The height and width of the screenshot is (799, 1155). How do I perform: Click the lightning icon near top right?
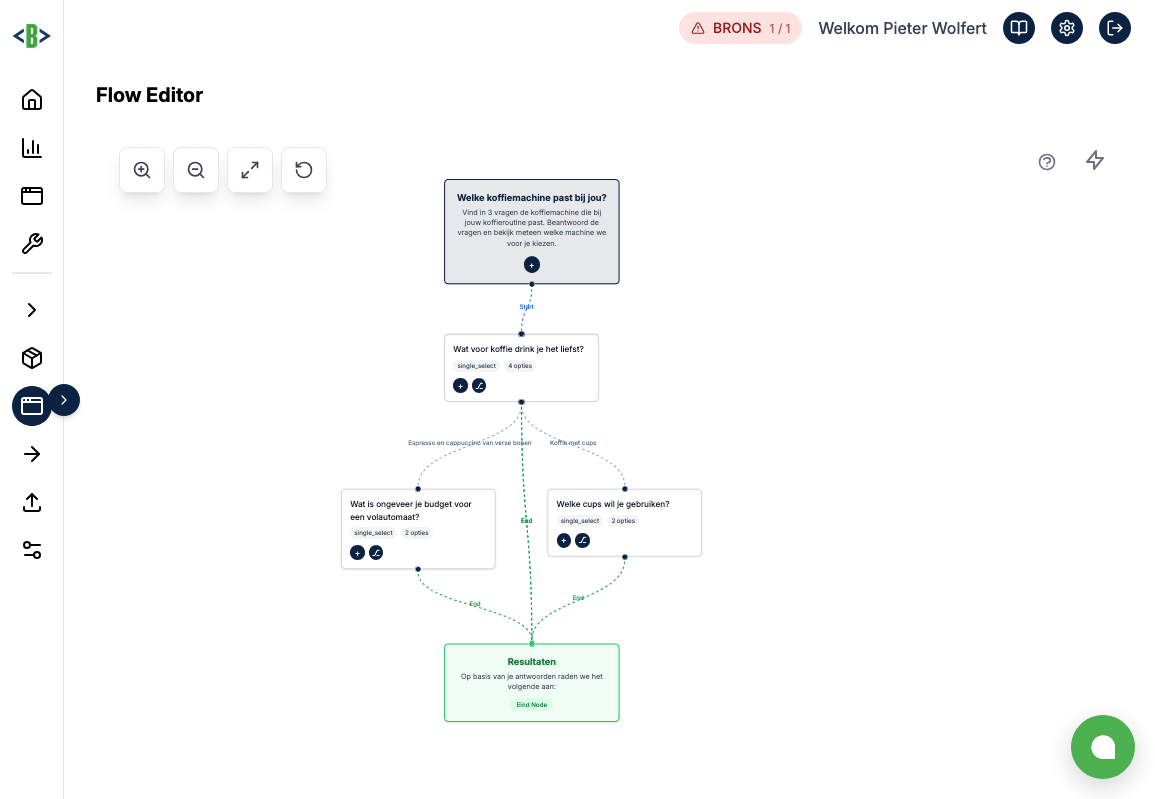click(1095, 160)
